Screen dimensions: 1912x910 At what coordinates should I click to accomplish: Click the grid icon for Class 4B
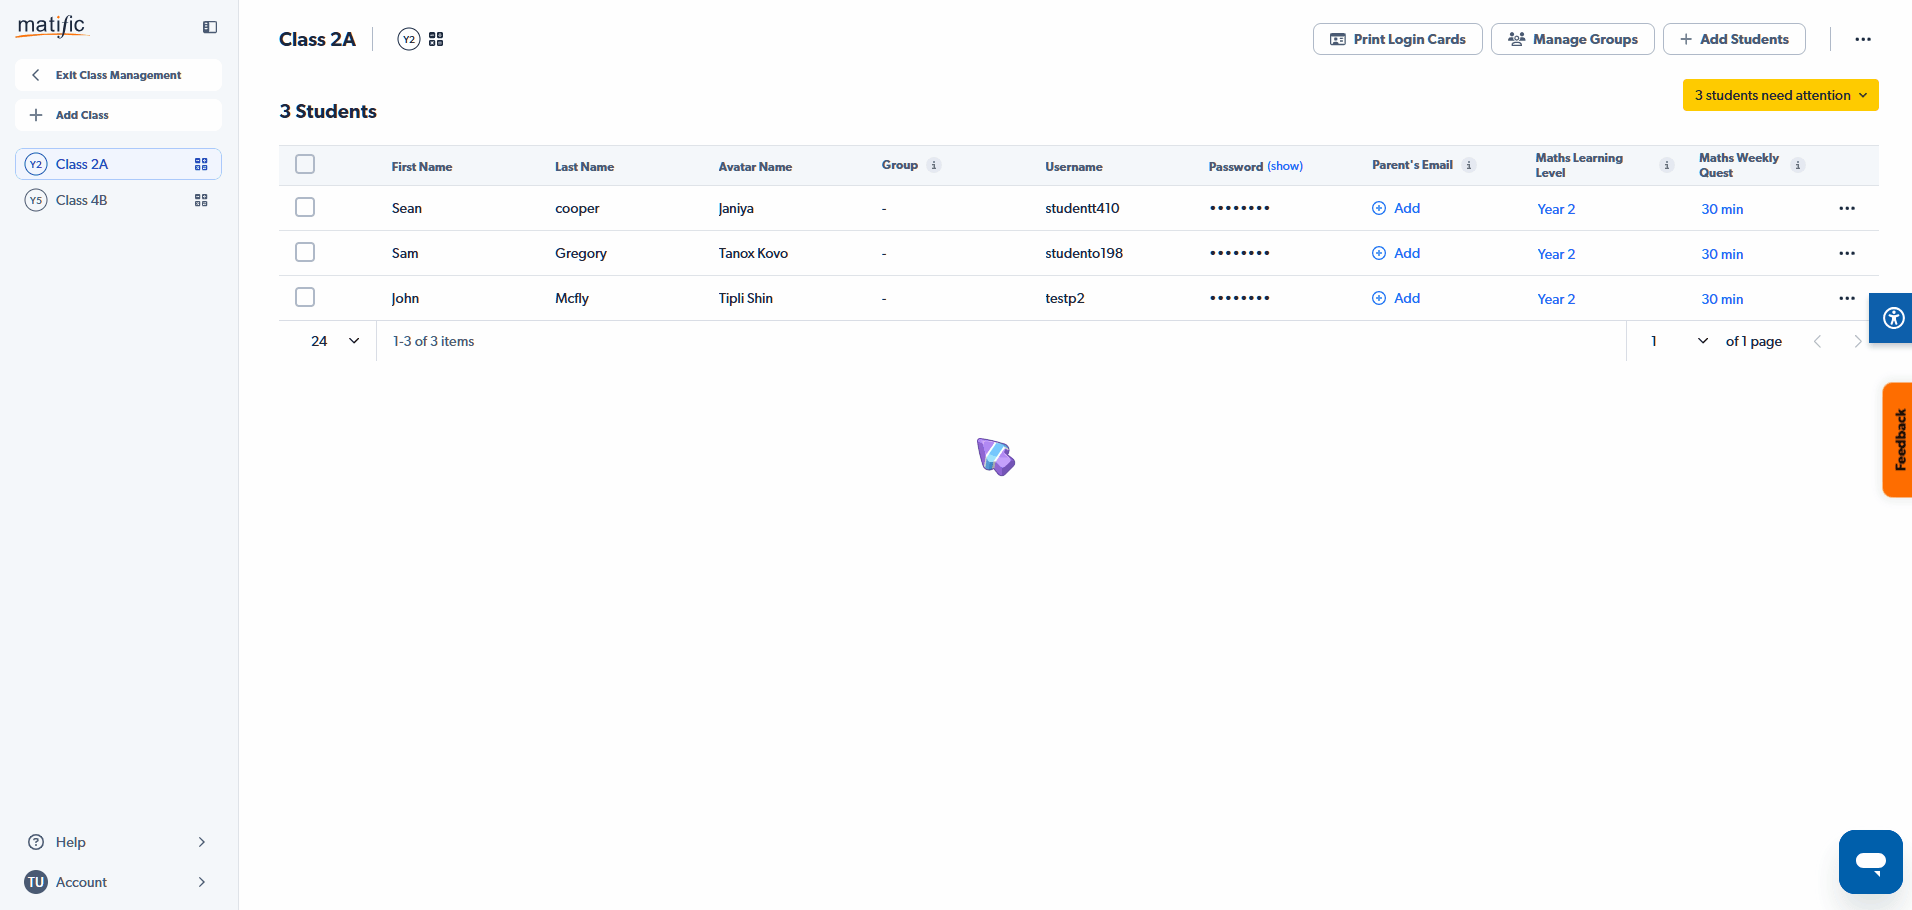pos(201,200)
